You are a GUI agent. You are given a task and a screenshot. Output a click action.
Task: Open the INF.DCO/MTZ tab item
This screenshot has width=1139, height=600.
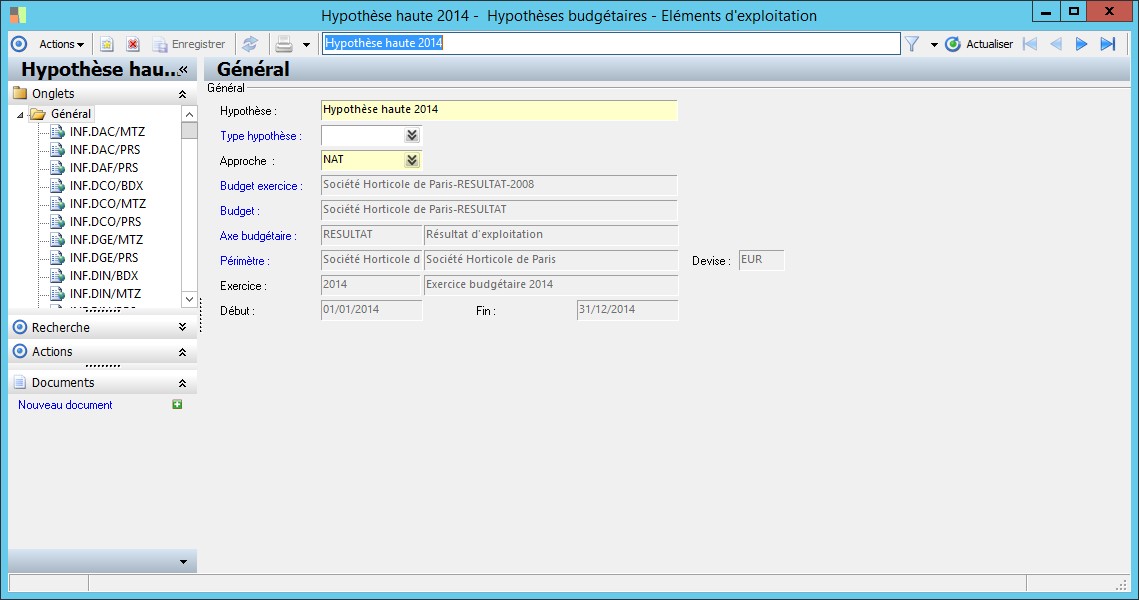click(108, 203)
